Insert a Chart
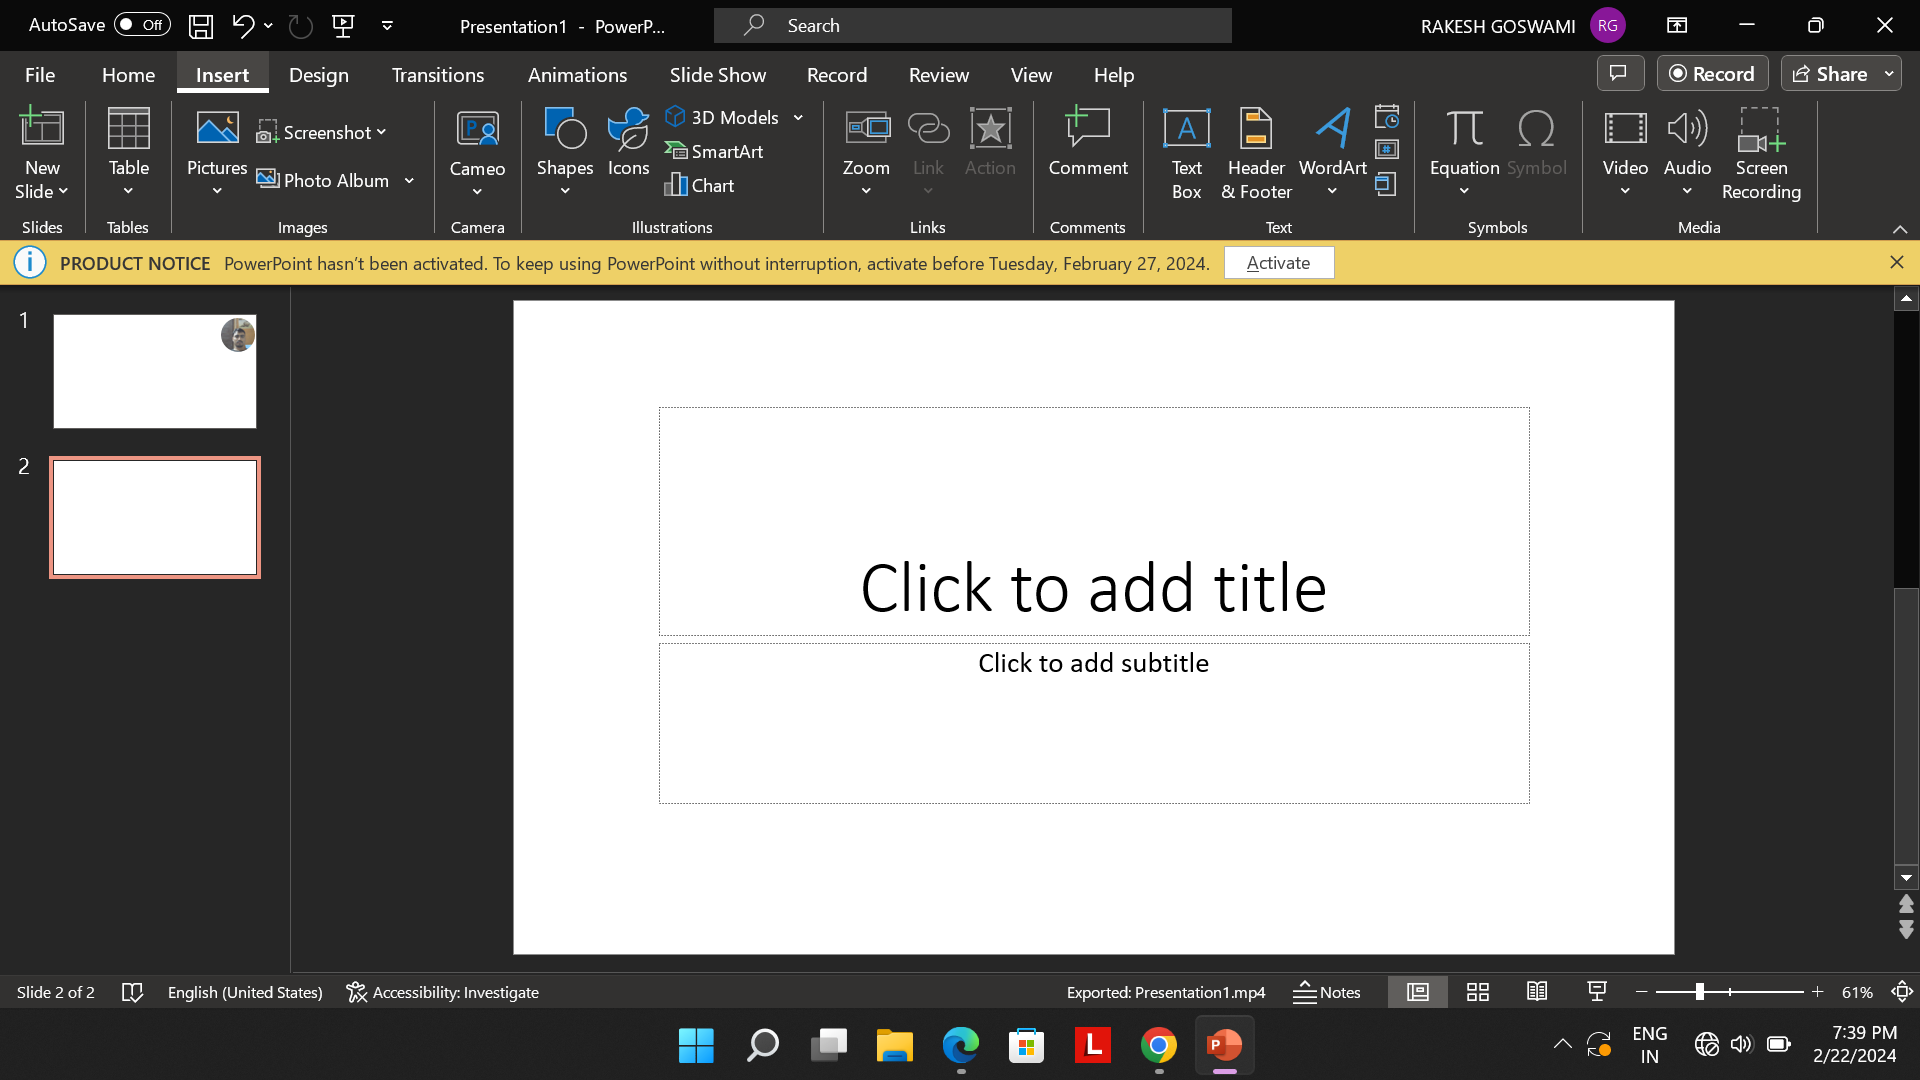This screenshot has height=1080, width=1920. 699,185
